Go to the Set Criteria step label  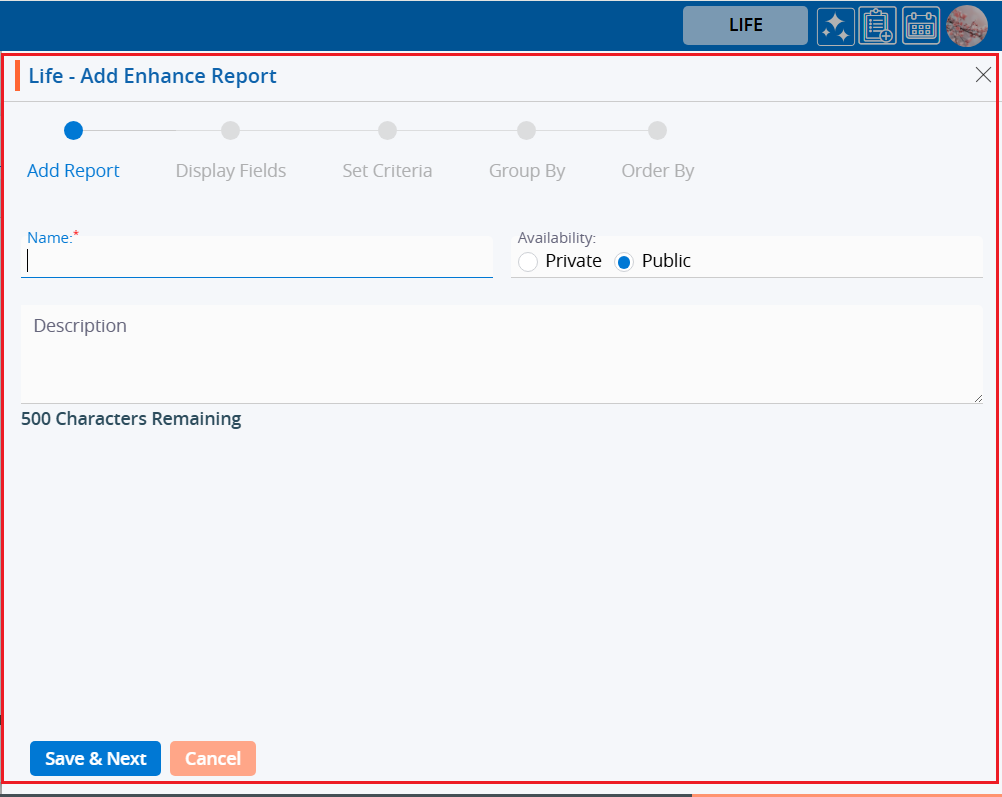tap(387, 171)
